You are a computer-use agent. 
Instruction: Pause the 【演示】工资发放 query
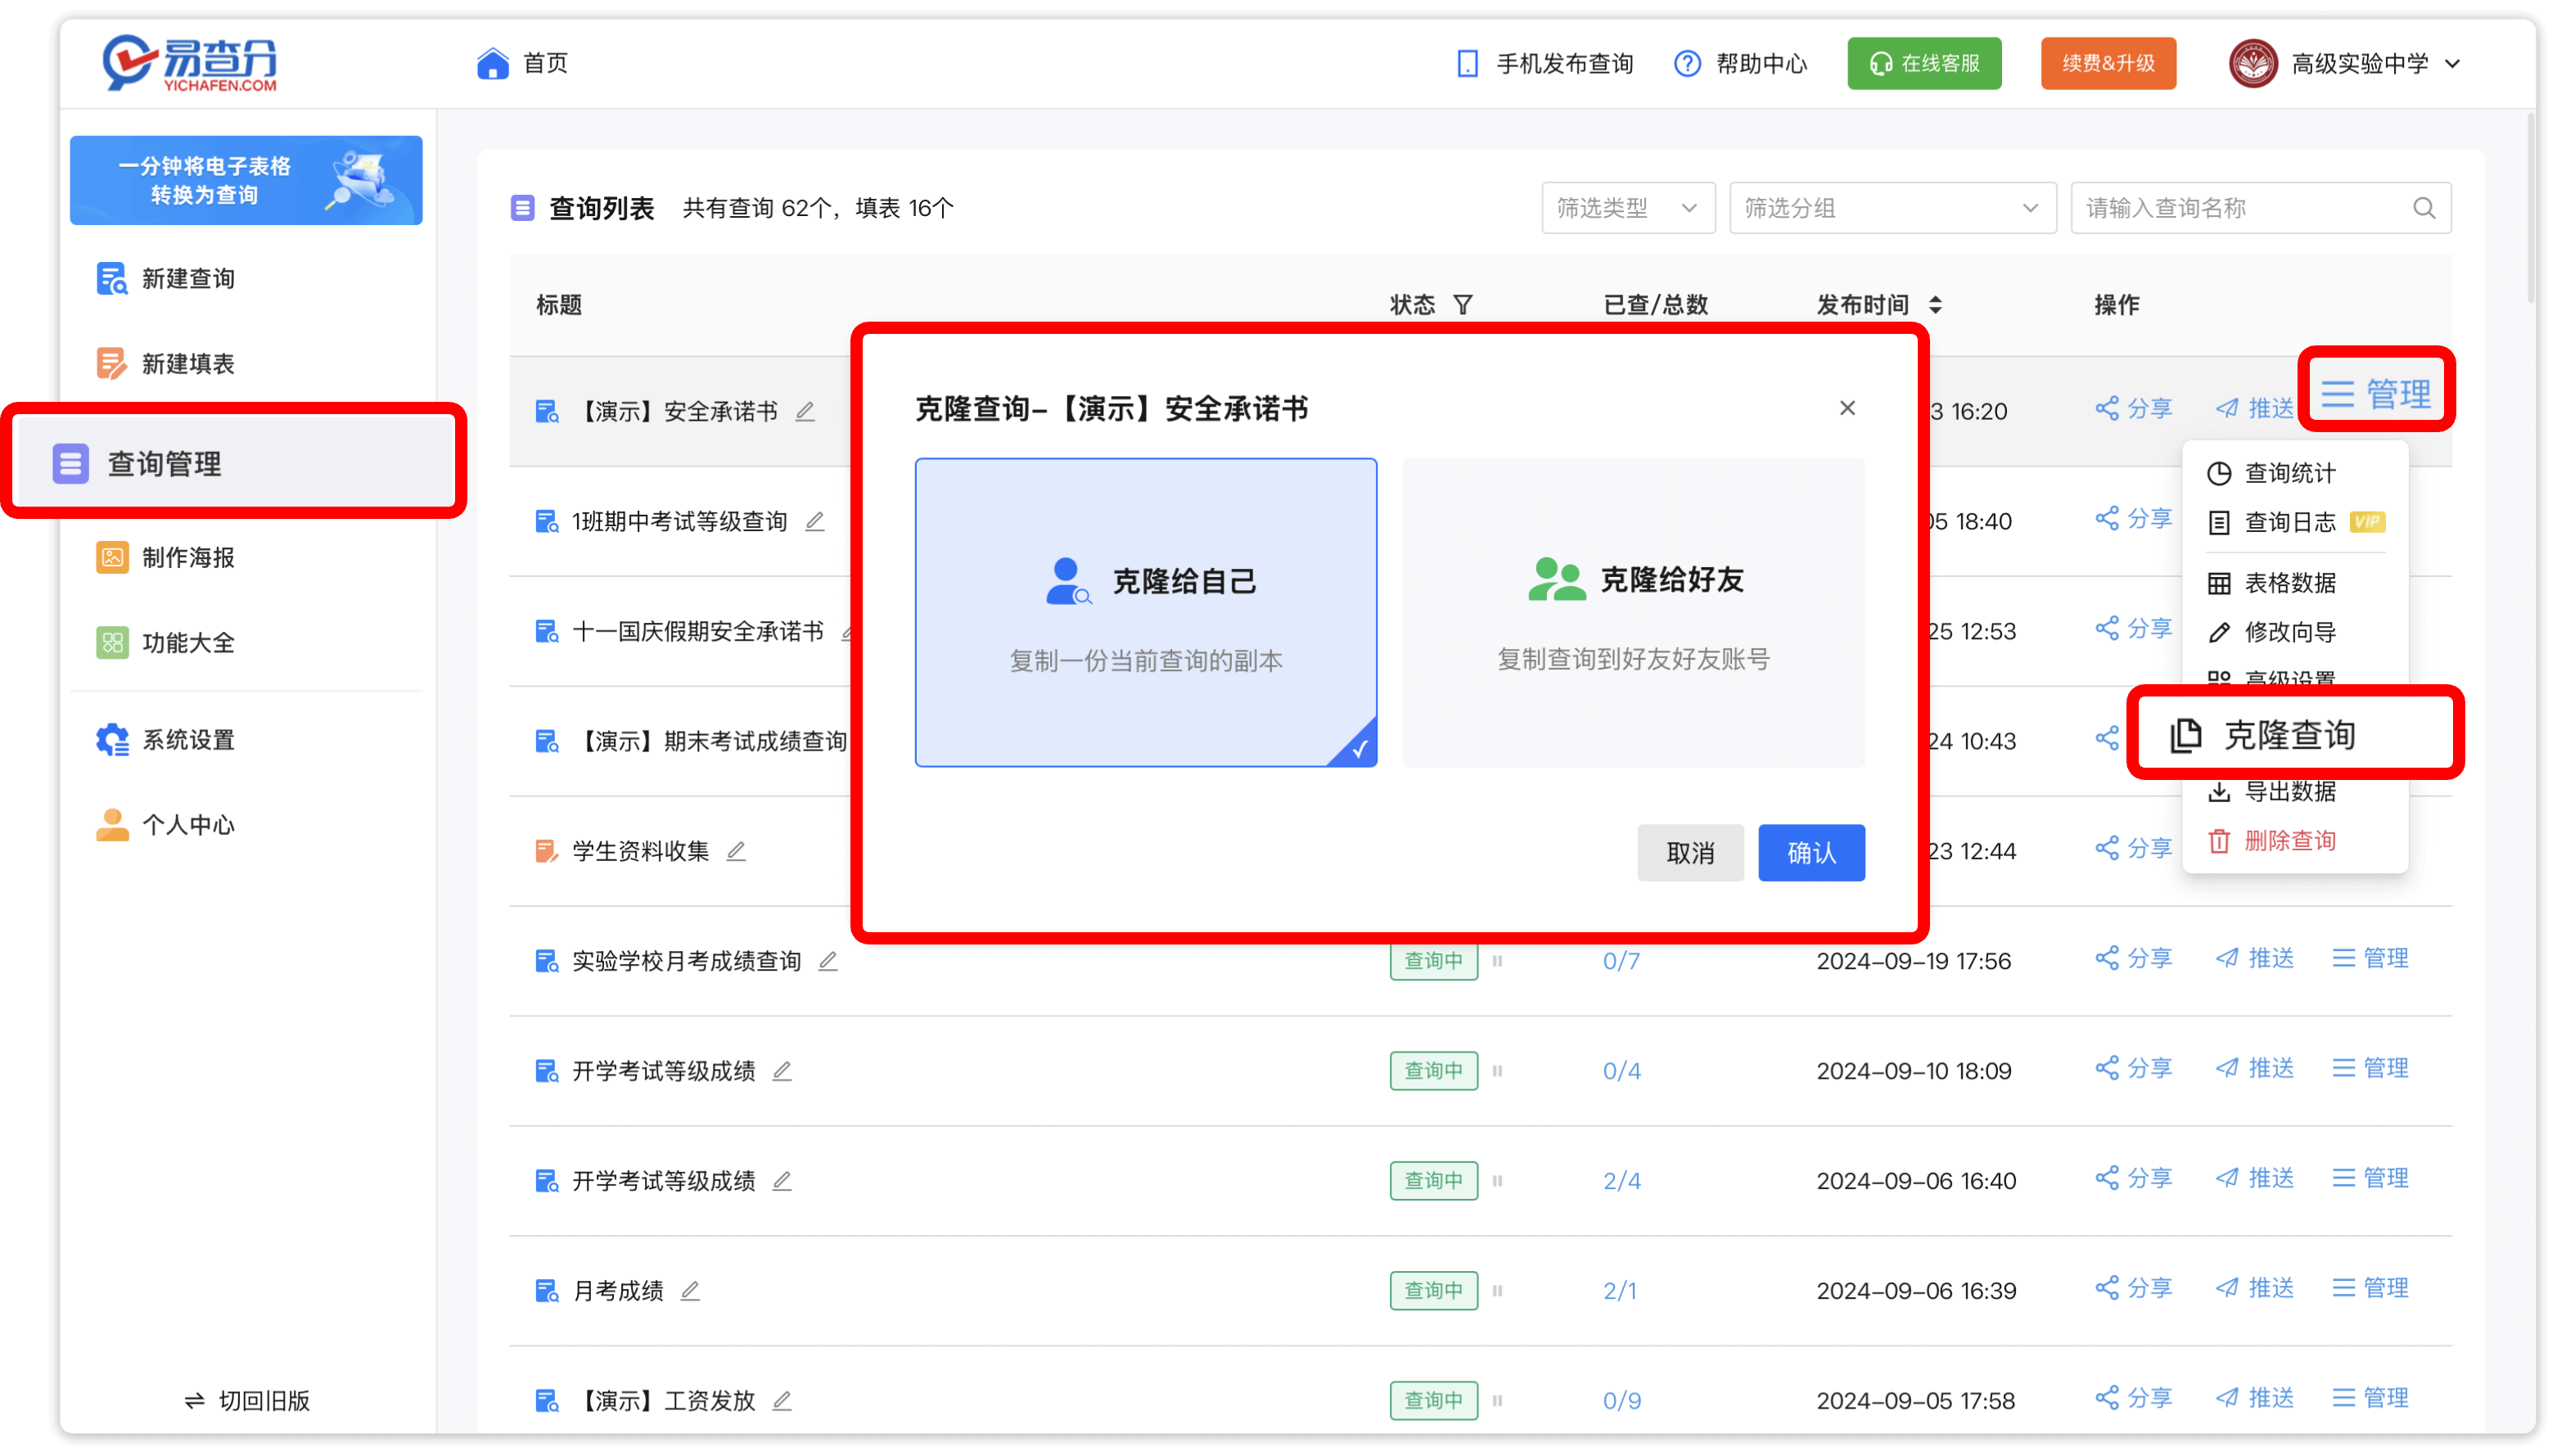click(1497, 1401)
